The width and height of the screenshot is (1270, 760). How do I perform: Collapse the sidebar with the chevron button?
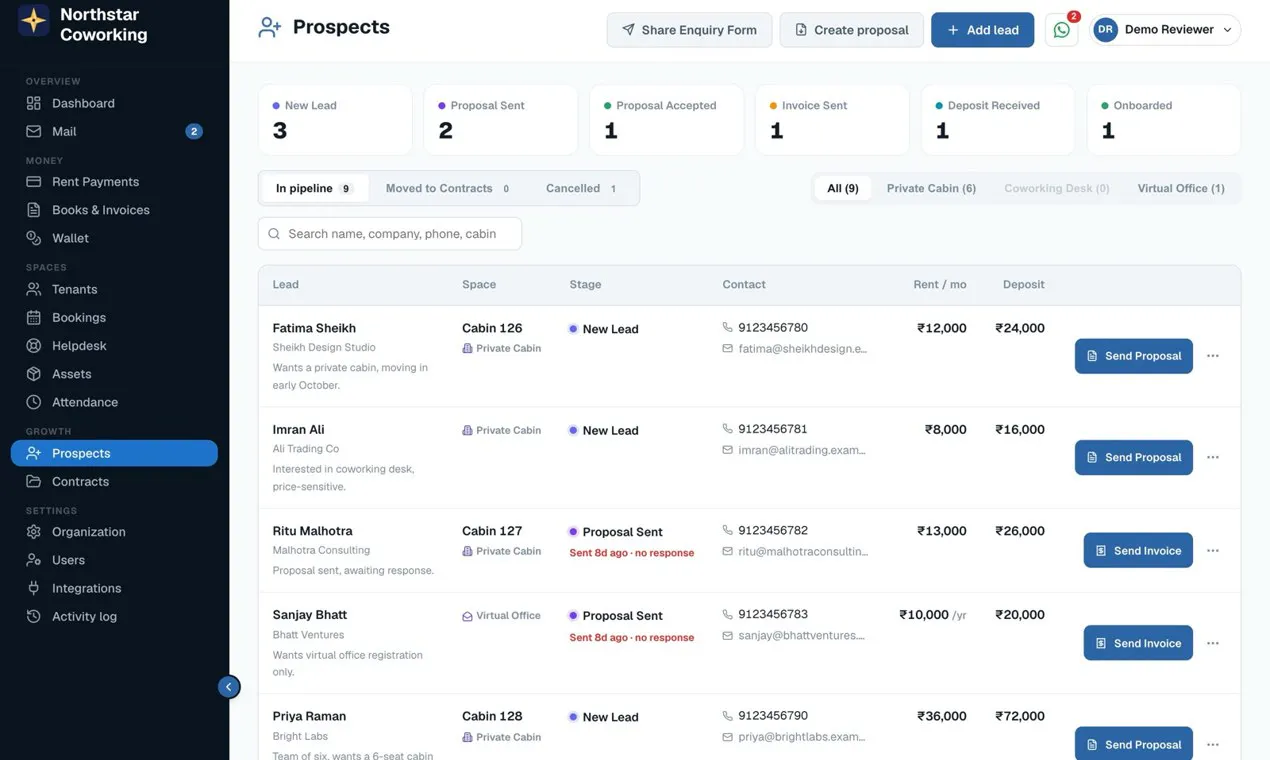coord(229,687)
